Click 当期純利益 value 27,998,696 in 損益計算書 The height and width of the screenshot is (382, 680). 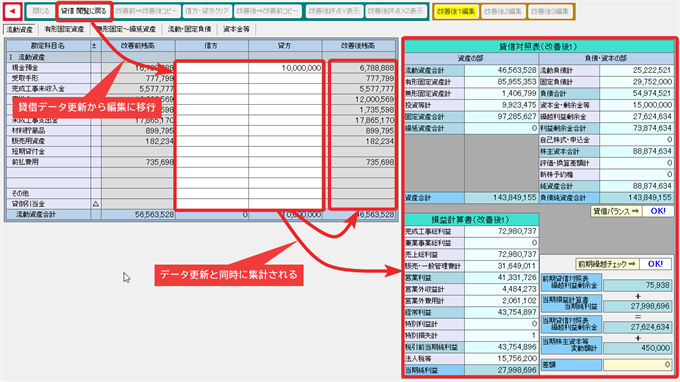click(501, 370)
